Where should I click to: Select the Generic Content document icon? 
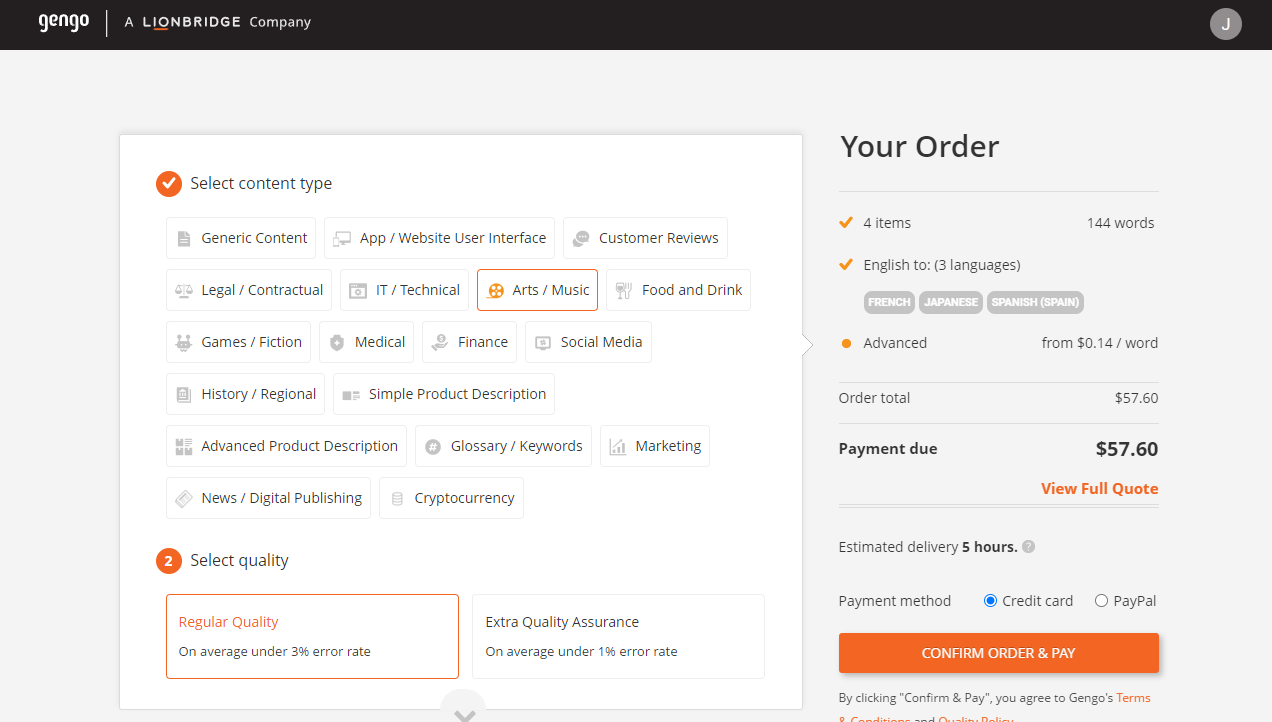coord(184,237)
